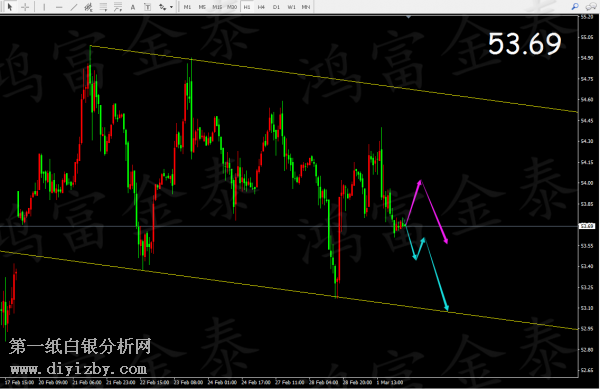
Task: Select the W1 weekly timeframe
Action: pyautogui.click(x=291, y=7)
